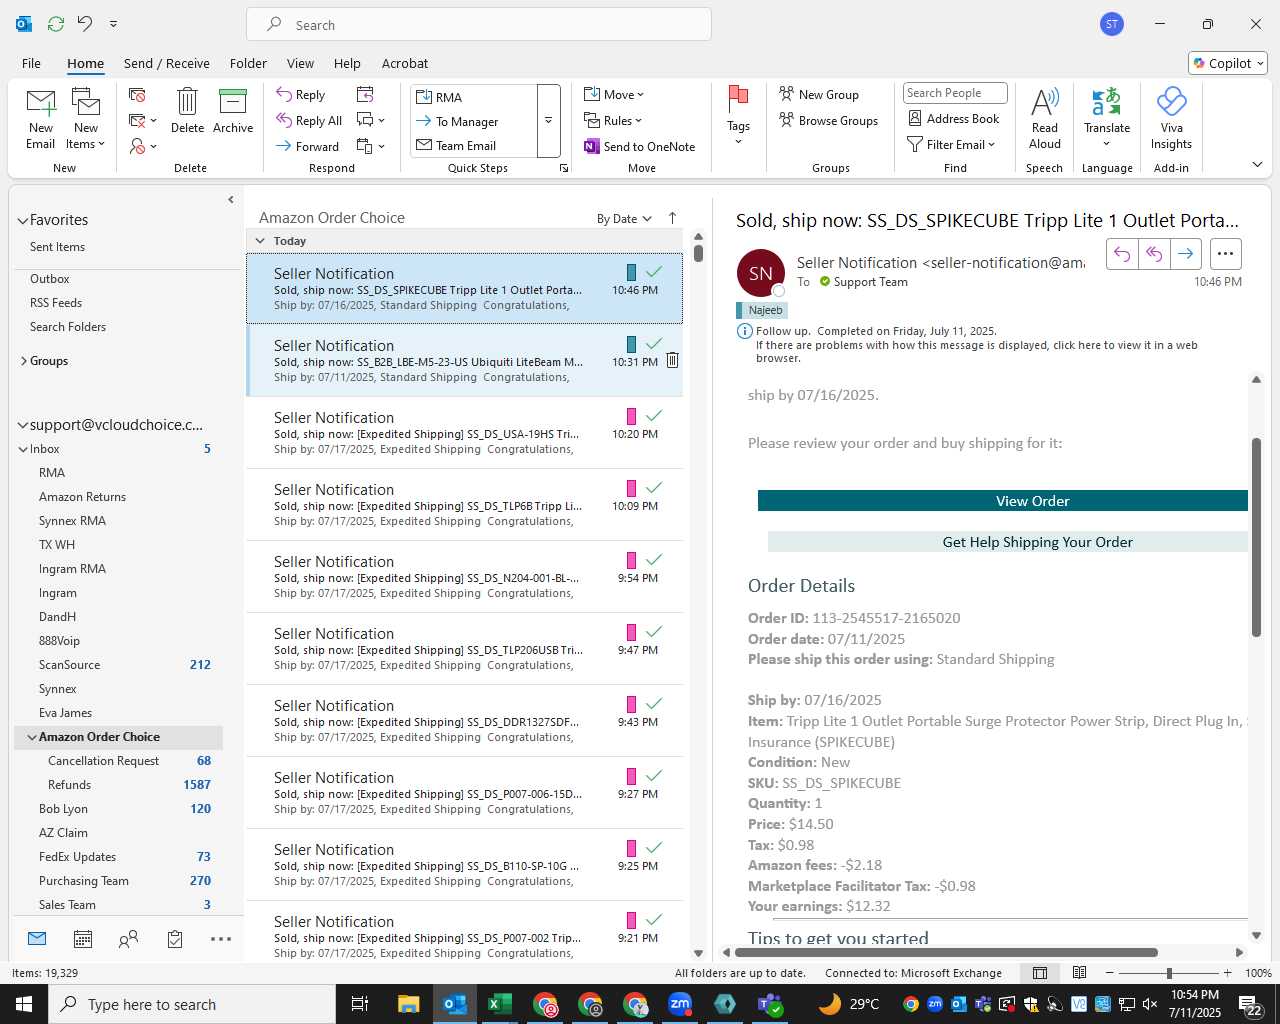
Task: Open the Acrobat tab
Action: tap(405, 63)
